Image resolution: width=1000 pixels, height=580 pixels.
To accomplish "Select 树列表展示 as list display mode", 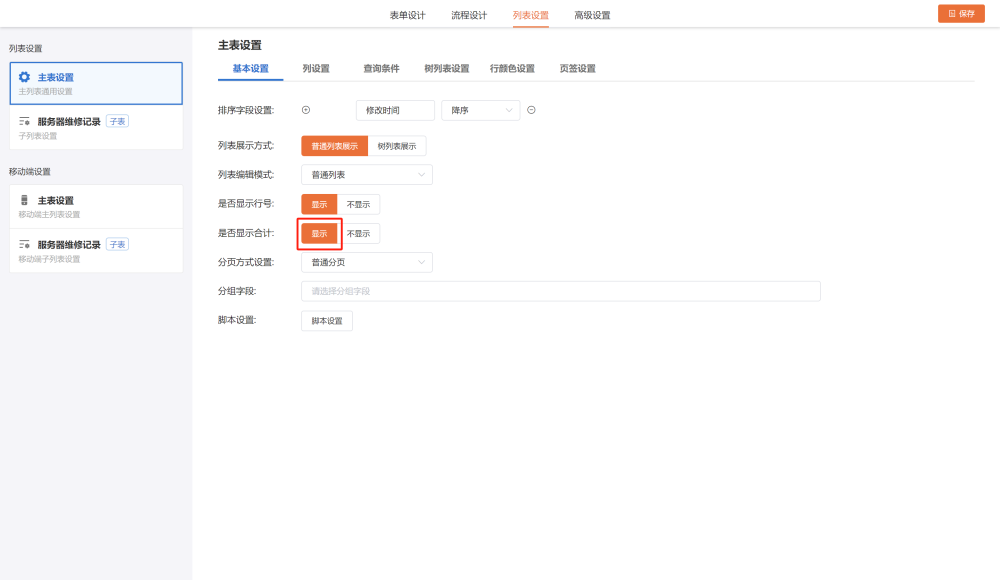I will pos(397,146).
